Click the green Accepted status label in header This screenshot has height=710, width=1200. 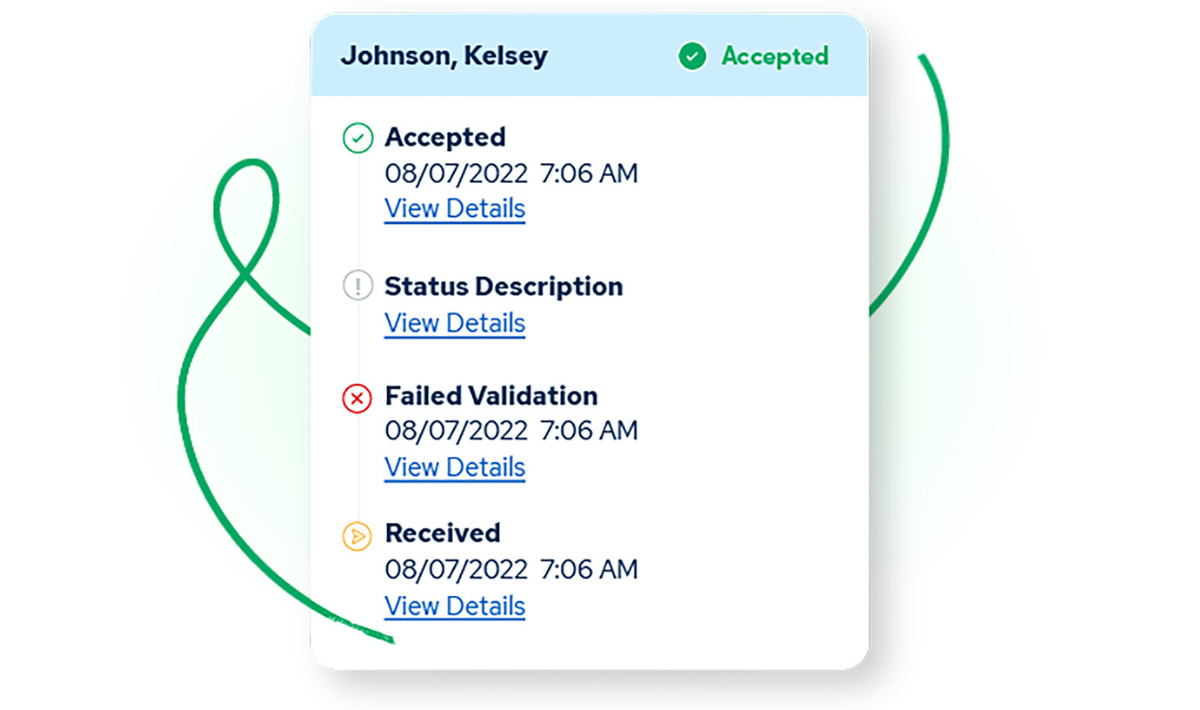(x=775, y=56)
